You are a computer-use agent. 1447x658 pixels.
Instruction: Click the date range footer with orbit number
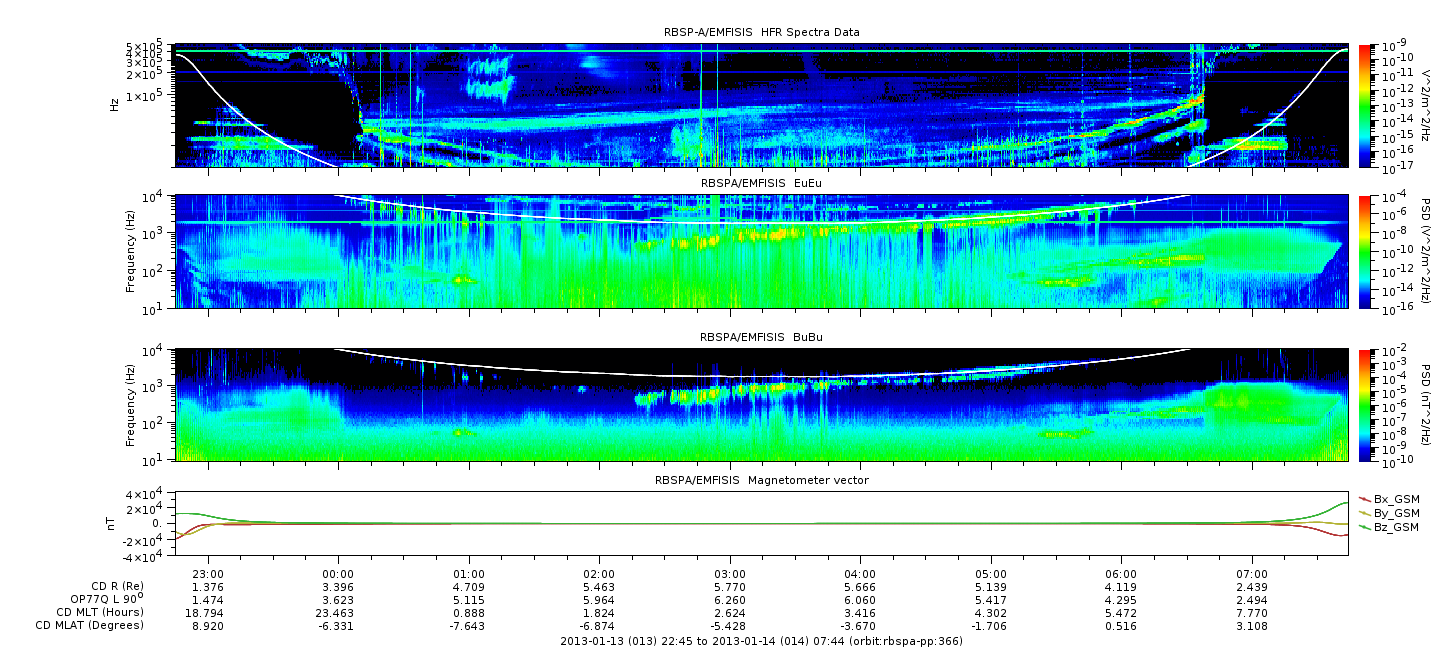coord(761,642)
